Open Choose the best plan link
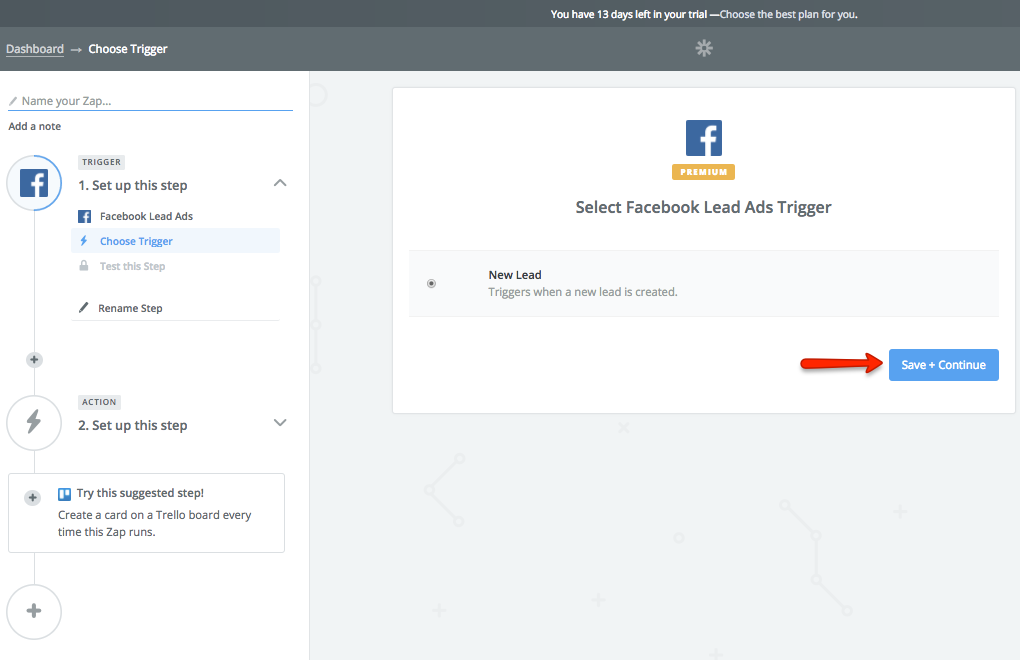Image resolution: width=1020 pixels, height=660 pixels. point(788,14)
